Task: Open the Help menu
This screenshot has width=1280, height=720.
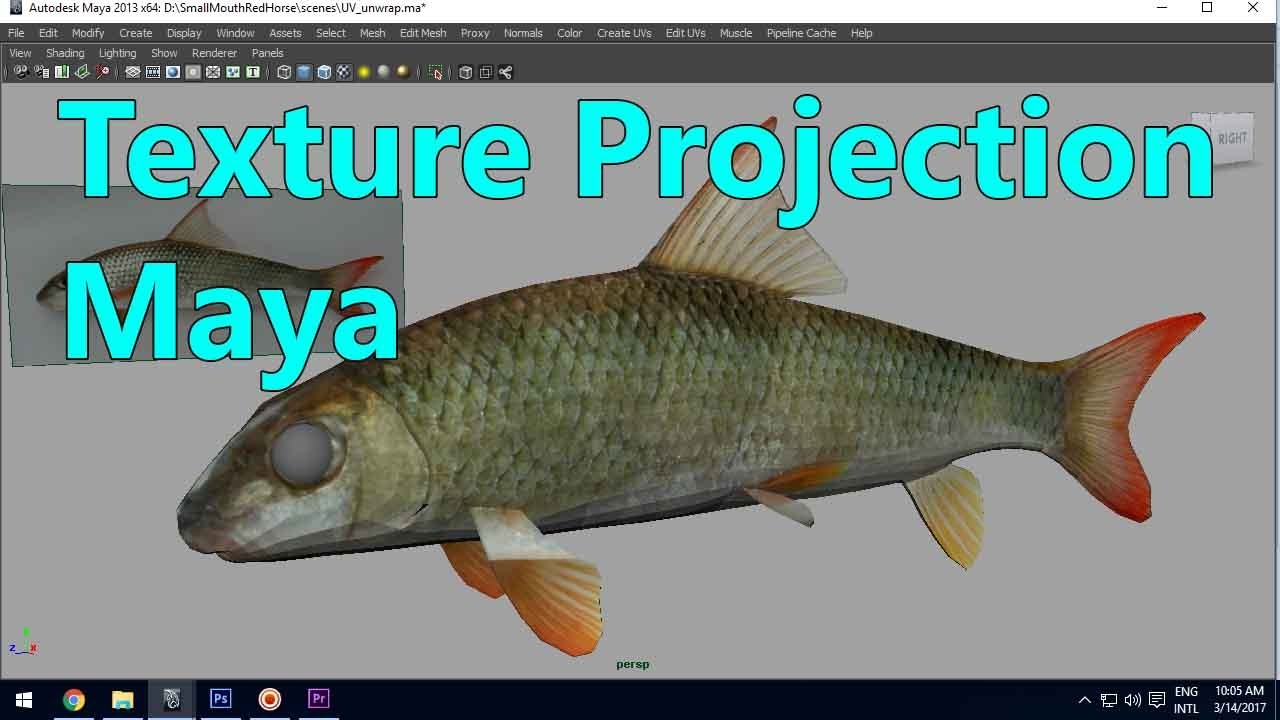Action: coord(862,33)
